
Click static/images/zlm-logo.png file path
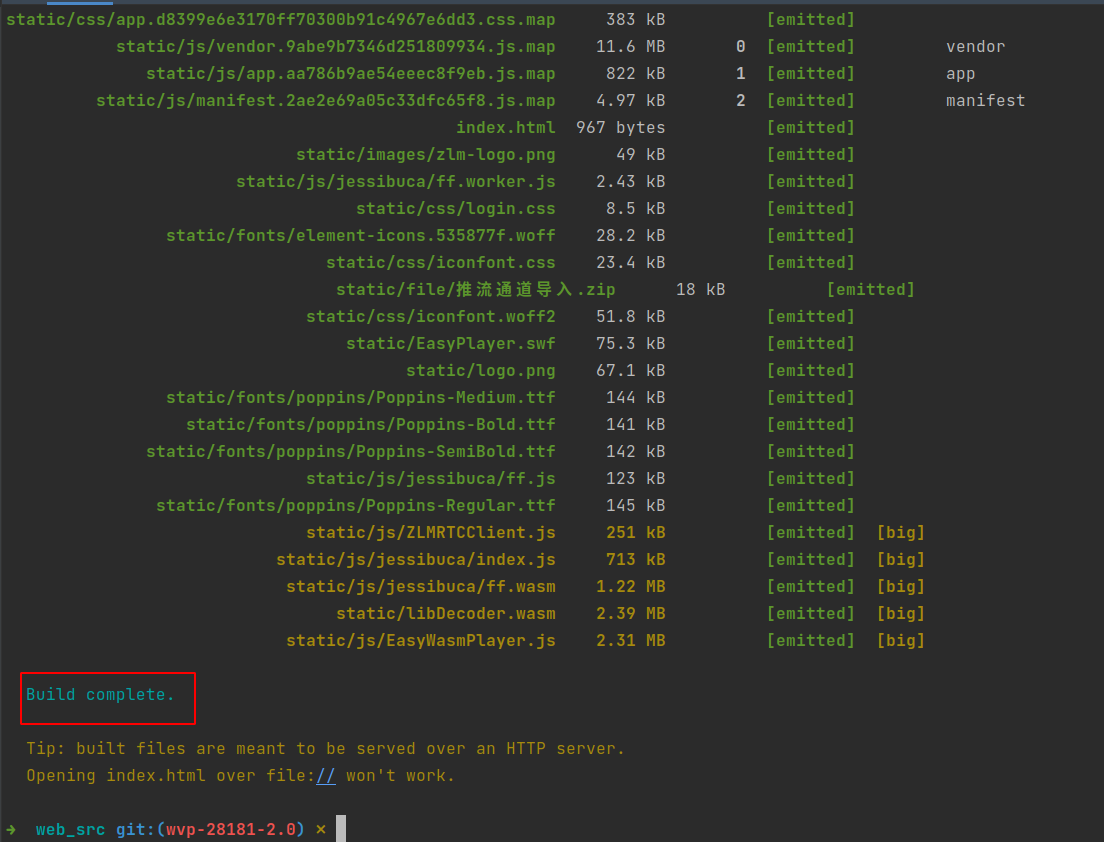[x=425, y=155]
